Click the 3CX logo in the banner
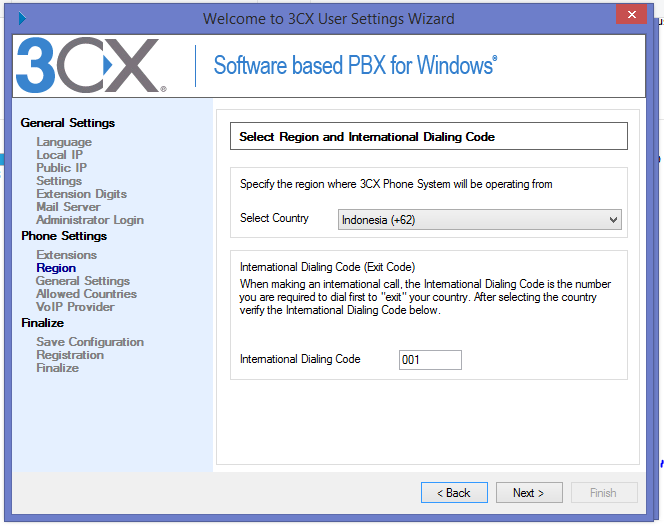The height and width of the screenshot is (532, 664). [91, 65]
